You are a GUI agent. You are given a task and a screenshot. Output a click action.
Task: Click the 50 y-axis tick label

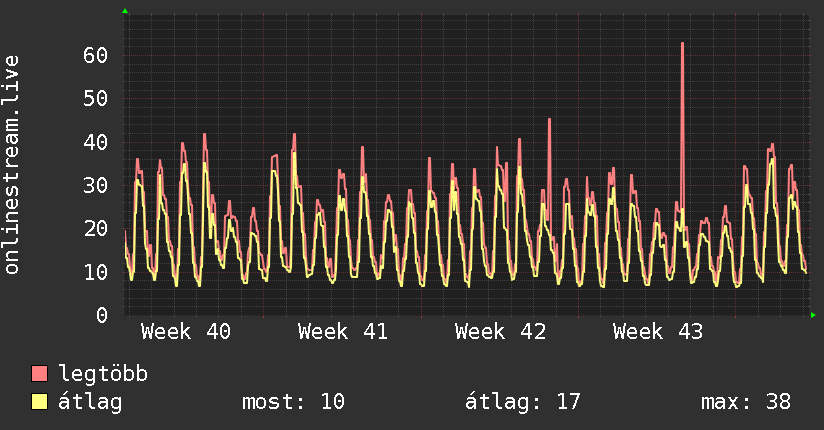[x=96, y=98]
